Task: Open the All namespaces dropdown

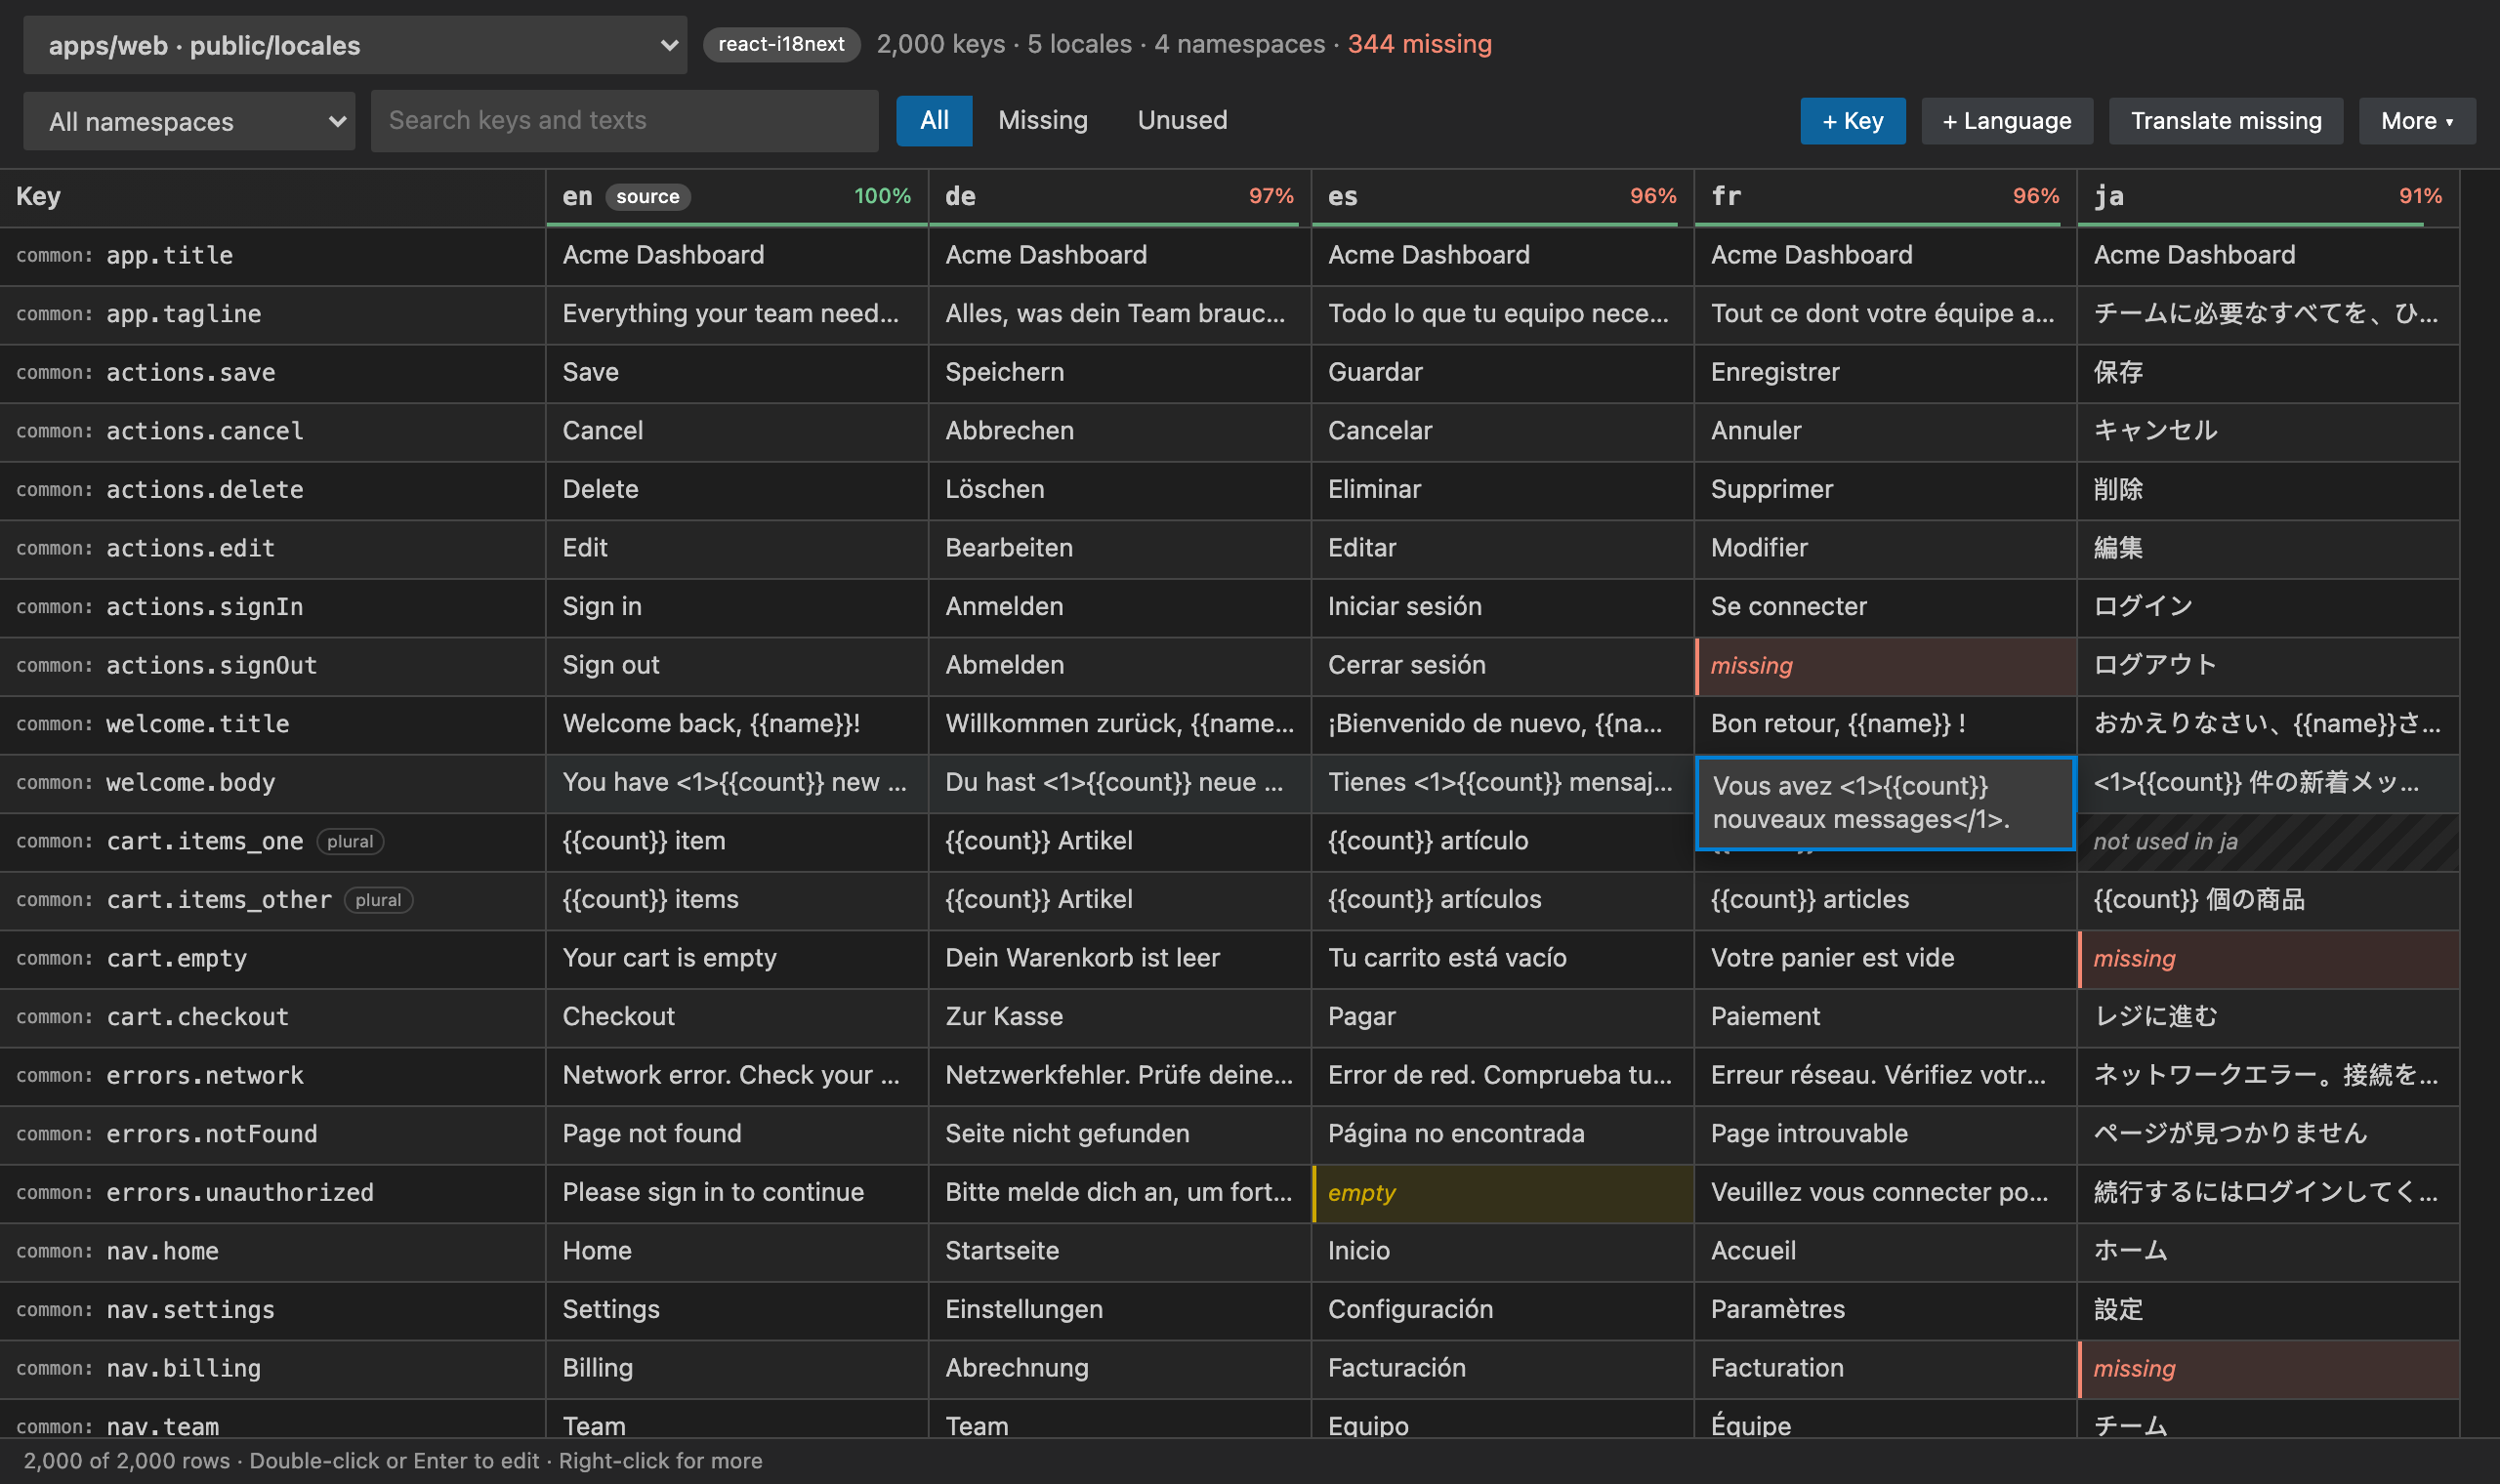Action: click(x=189, y=121)
